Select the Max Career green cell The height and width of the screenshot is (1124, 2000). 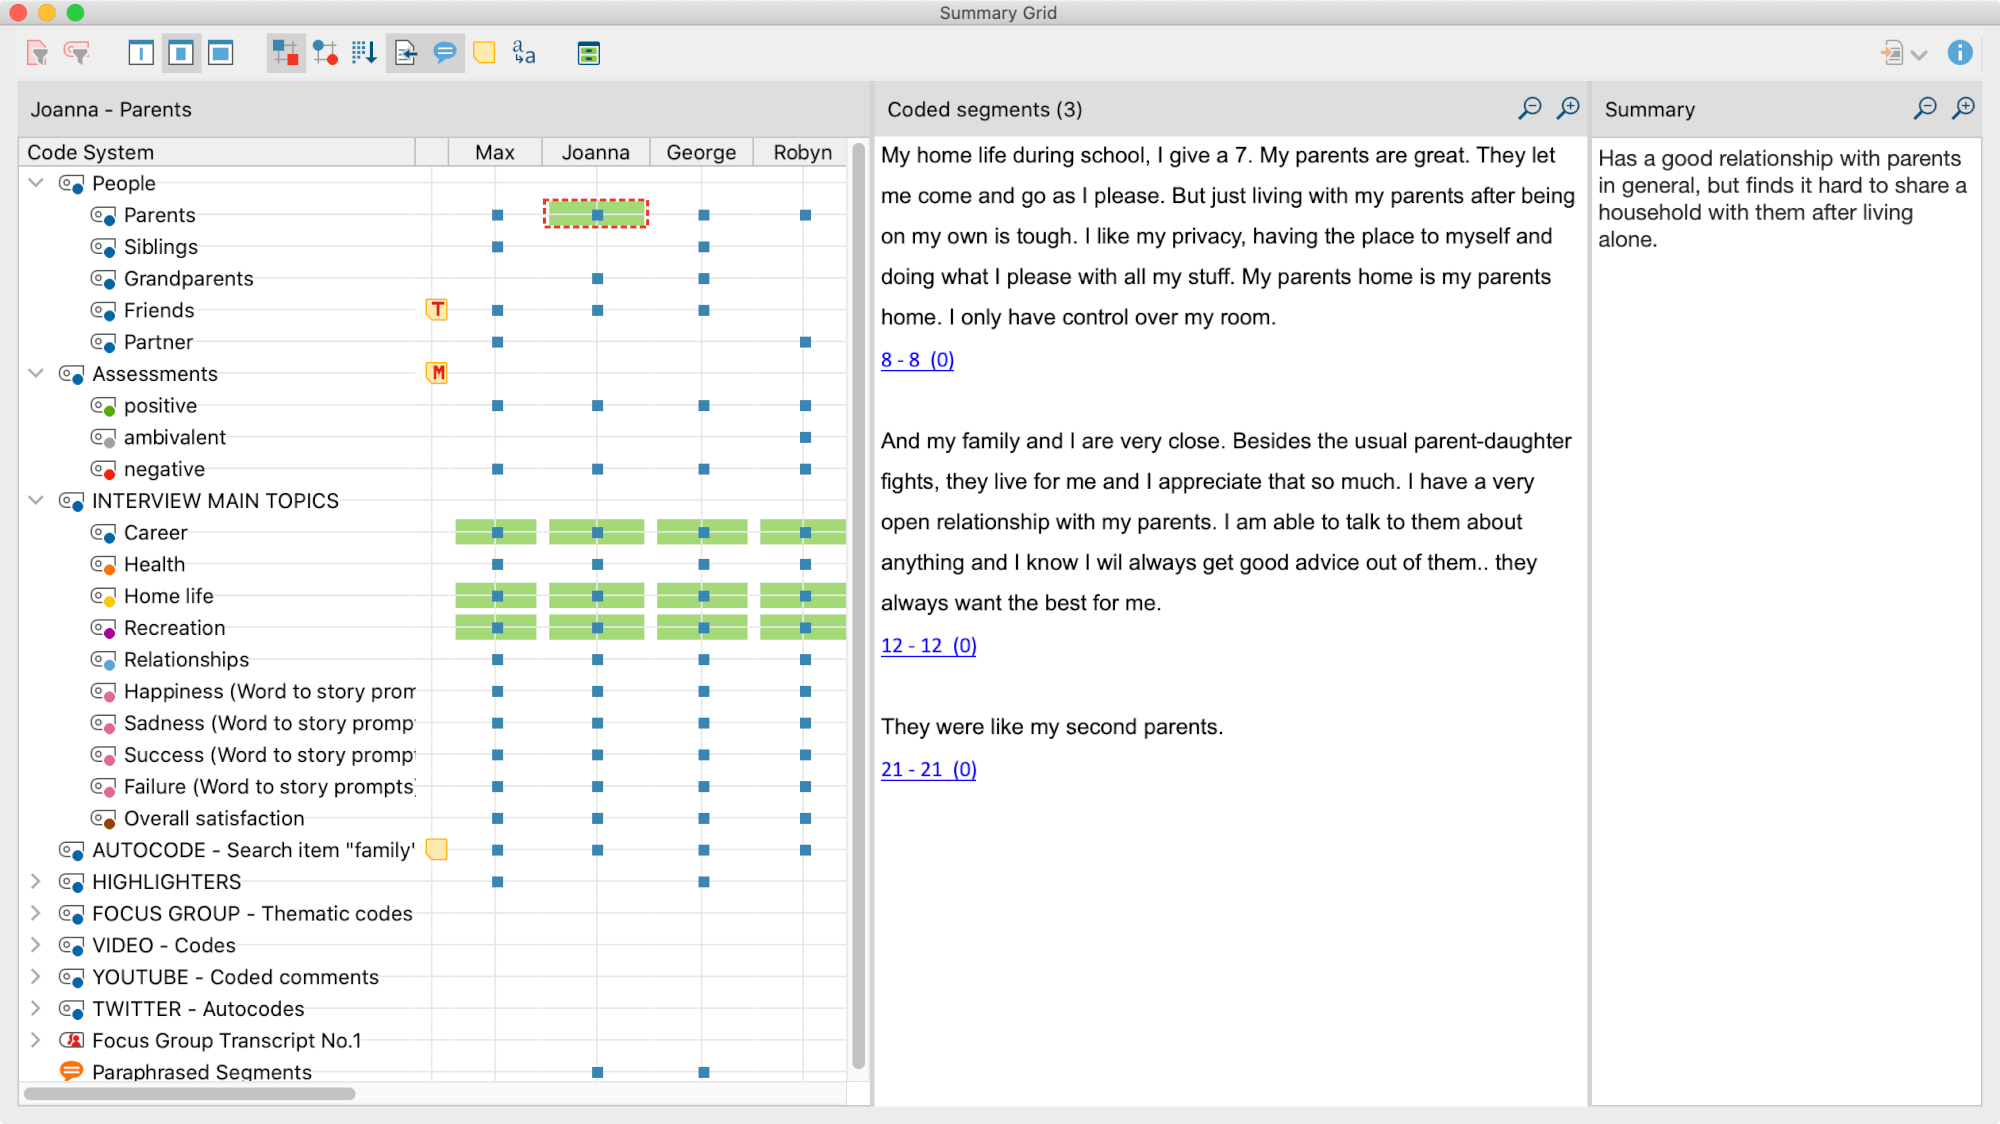[496, 532]
